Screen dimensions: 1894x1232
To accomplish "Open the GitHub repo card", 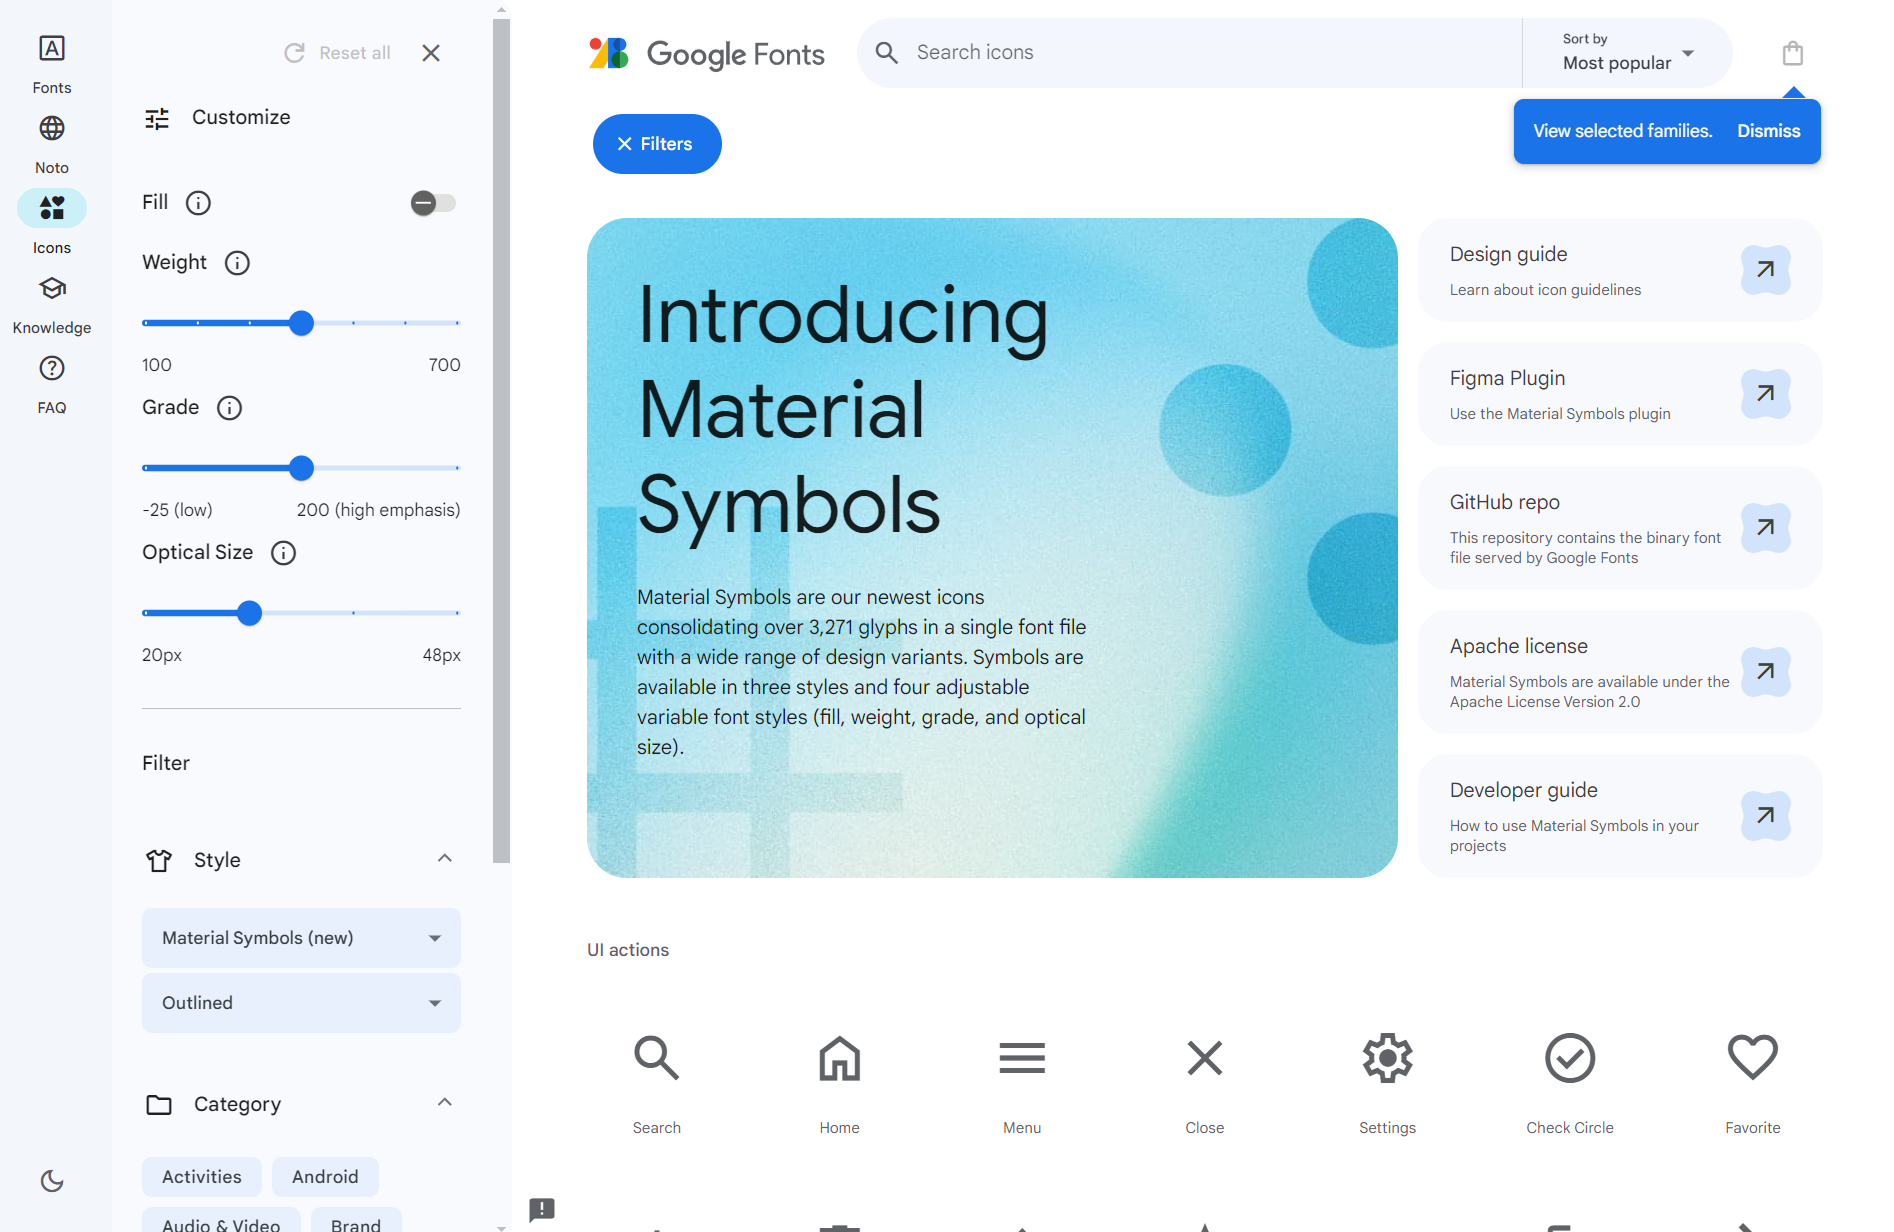I will 1620,528.
